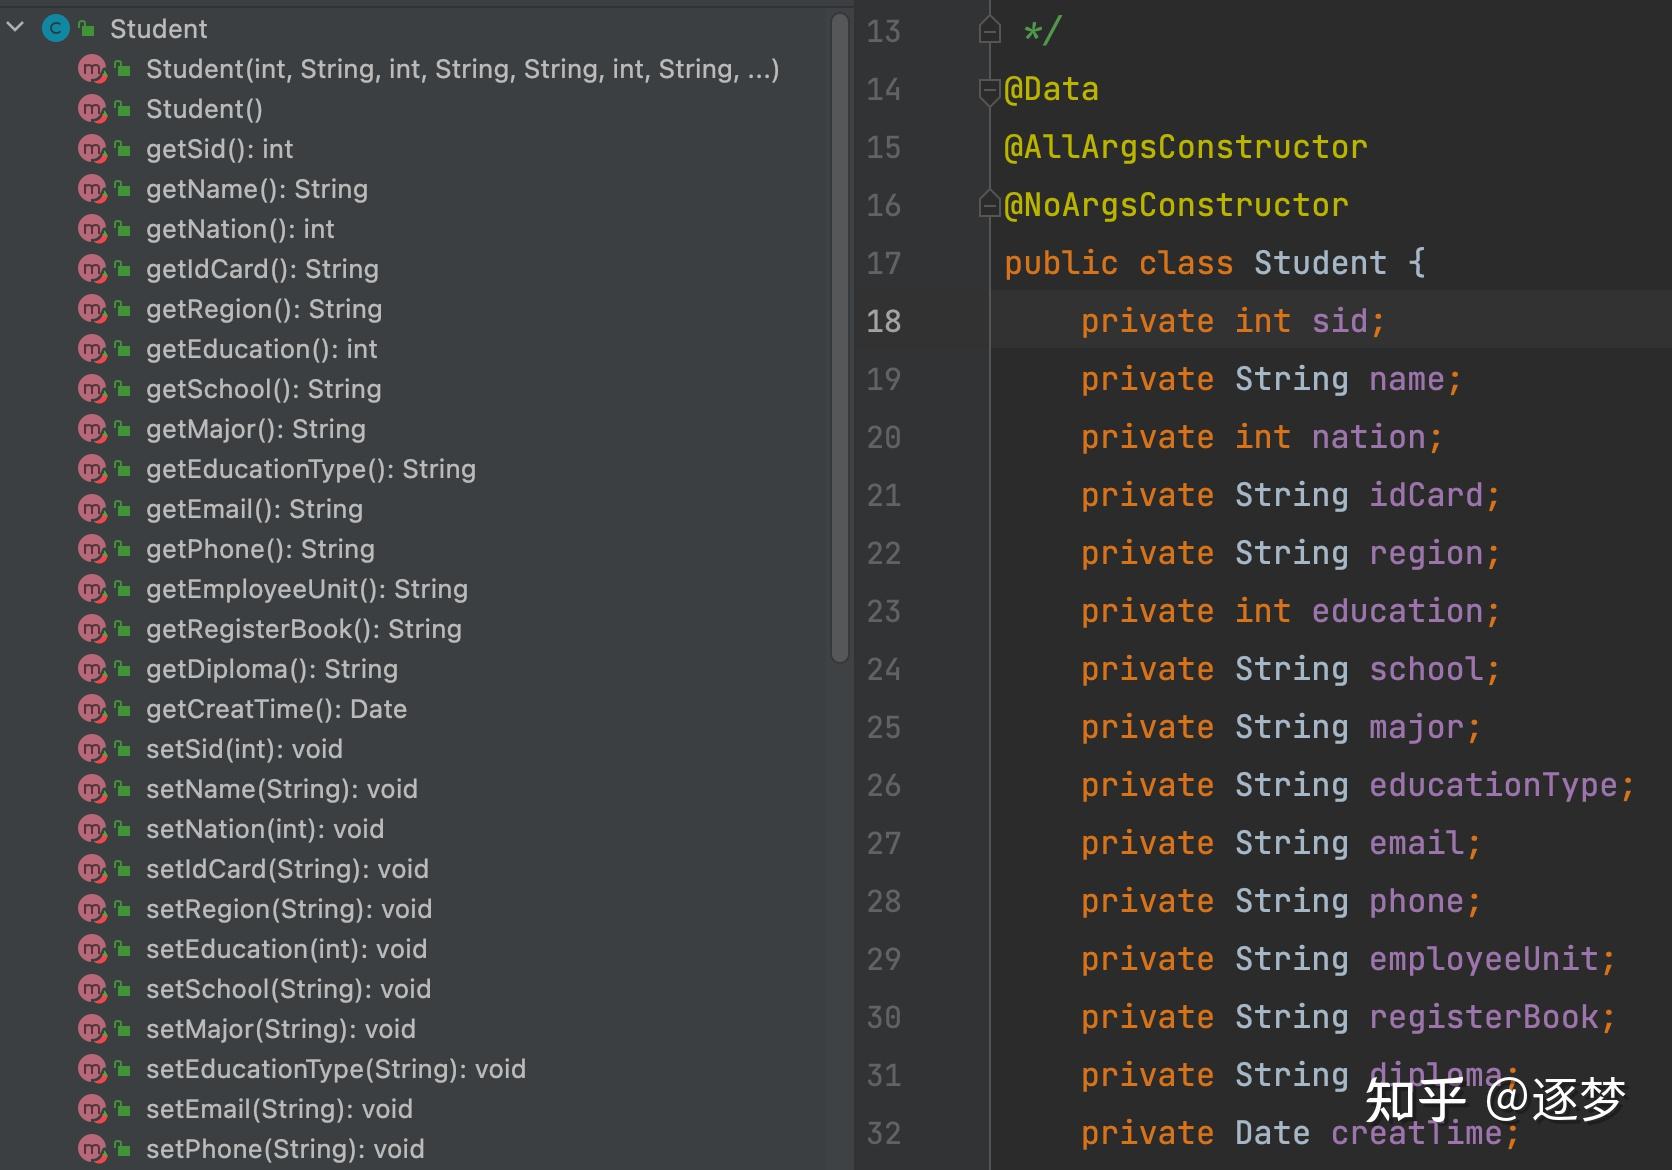Screen dimensions: 1672x1170
Task: Click the method icon beside getCreatTime(): Date
Action: (x=92, y=709)
